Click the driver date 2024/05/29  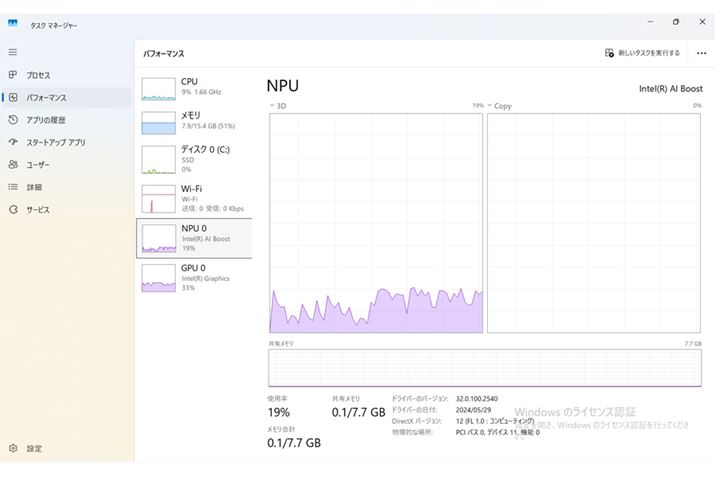(x=473, y=410)
